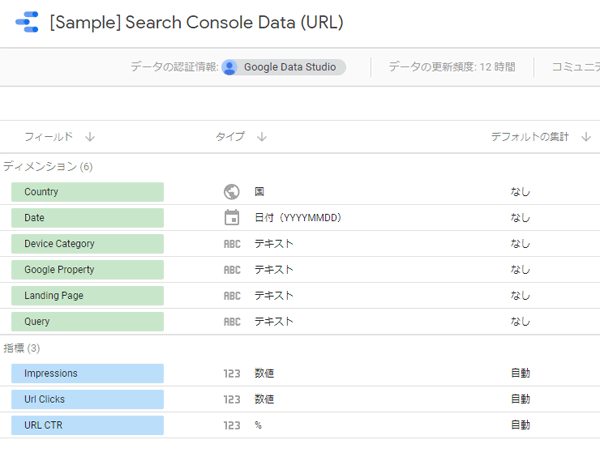
Task: Click the ABC type icon for Google Property
Action: coord(232,270)
